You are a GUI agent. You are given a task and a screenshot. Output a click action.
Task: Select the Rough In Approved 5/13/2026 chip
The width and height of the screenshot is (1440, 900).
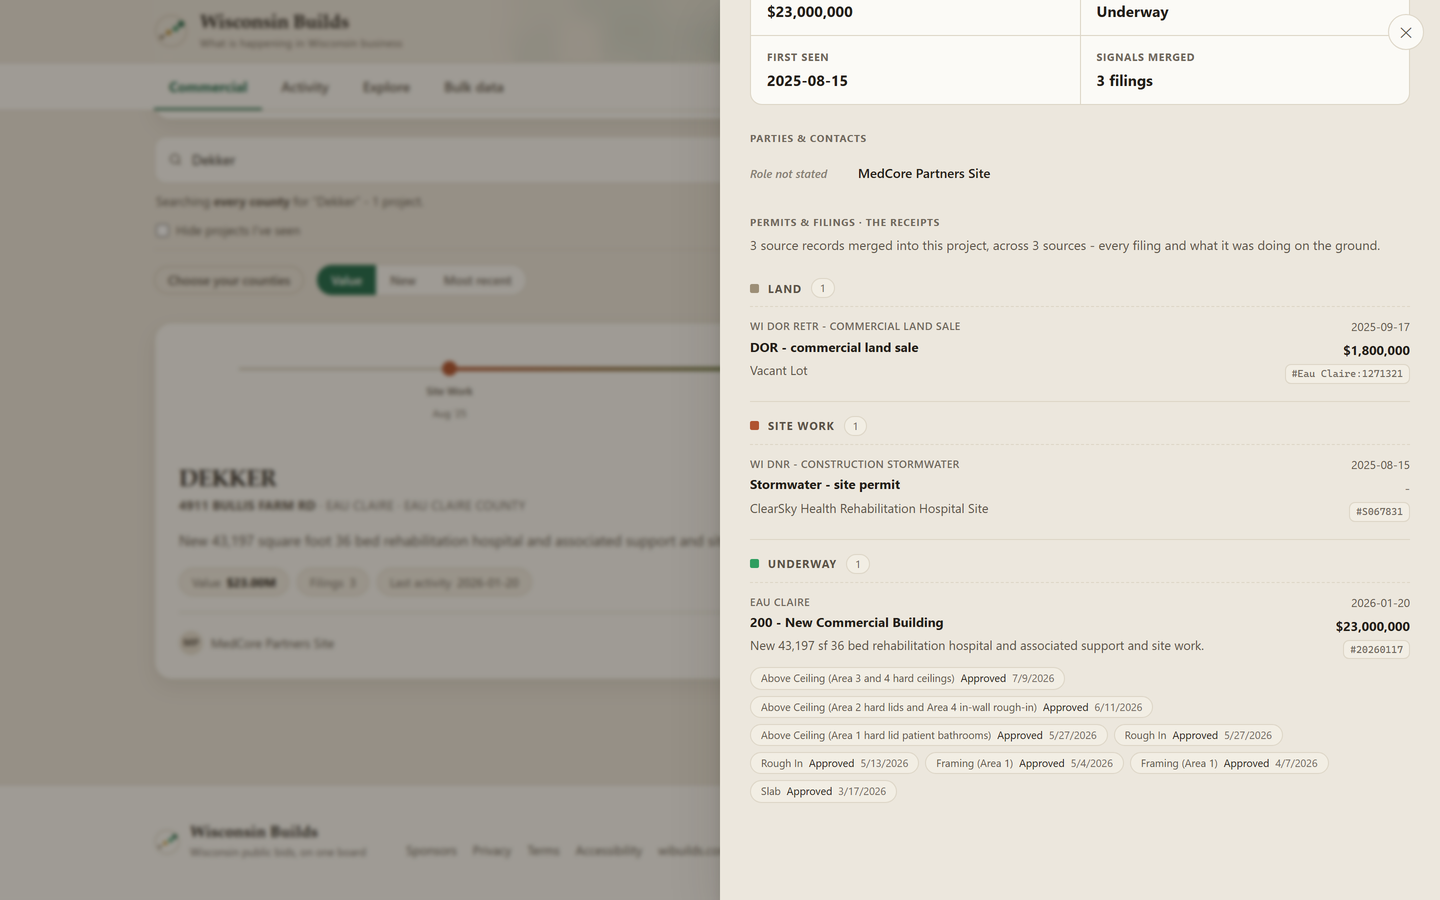pyautogui.click(x=834, y=764)
